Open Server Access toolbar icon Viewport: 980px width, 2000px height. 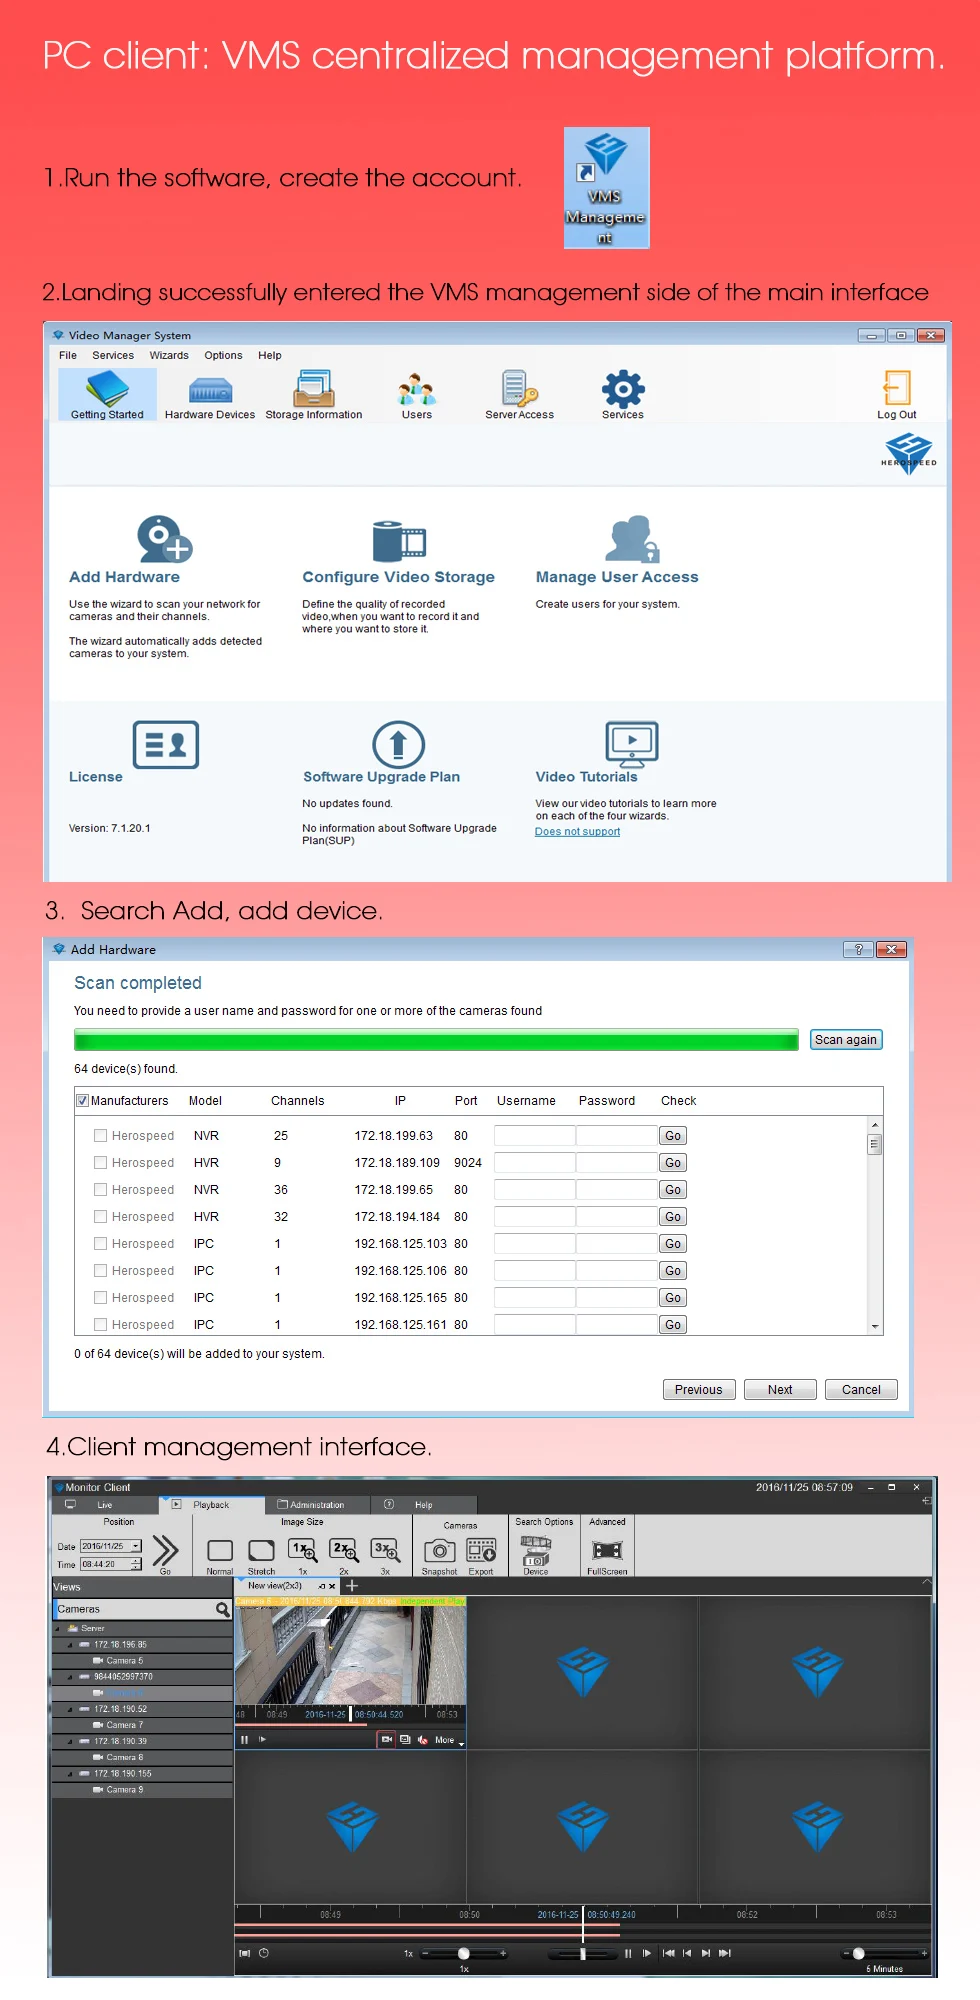pos(519,394)
